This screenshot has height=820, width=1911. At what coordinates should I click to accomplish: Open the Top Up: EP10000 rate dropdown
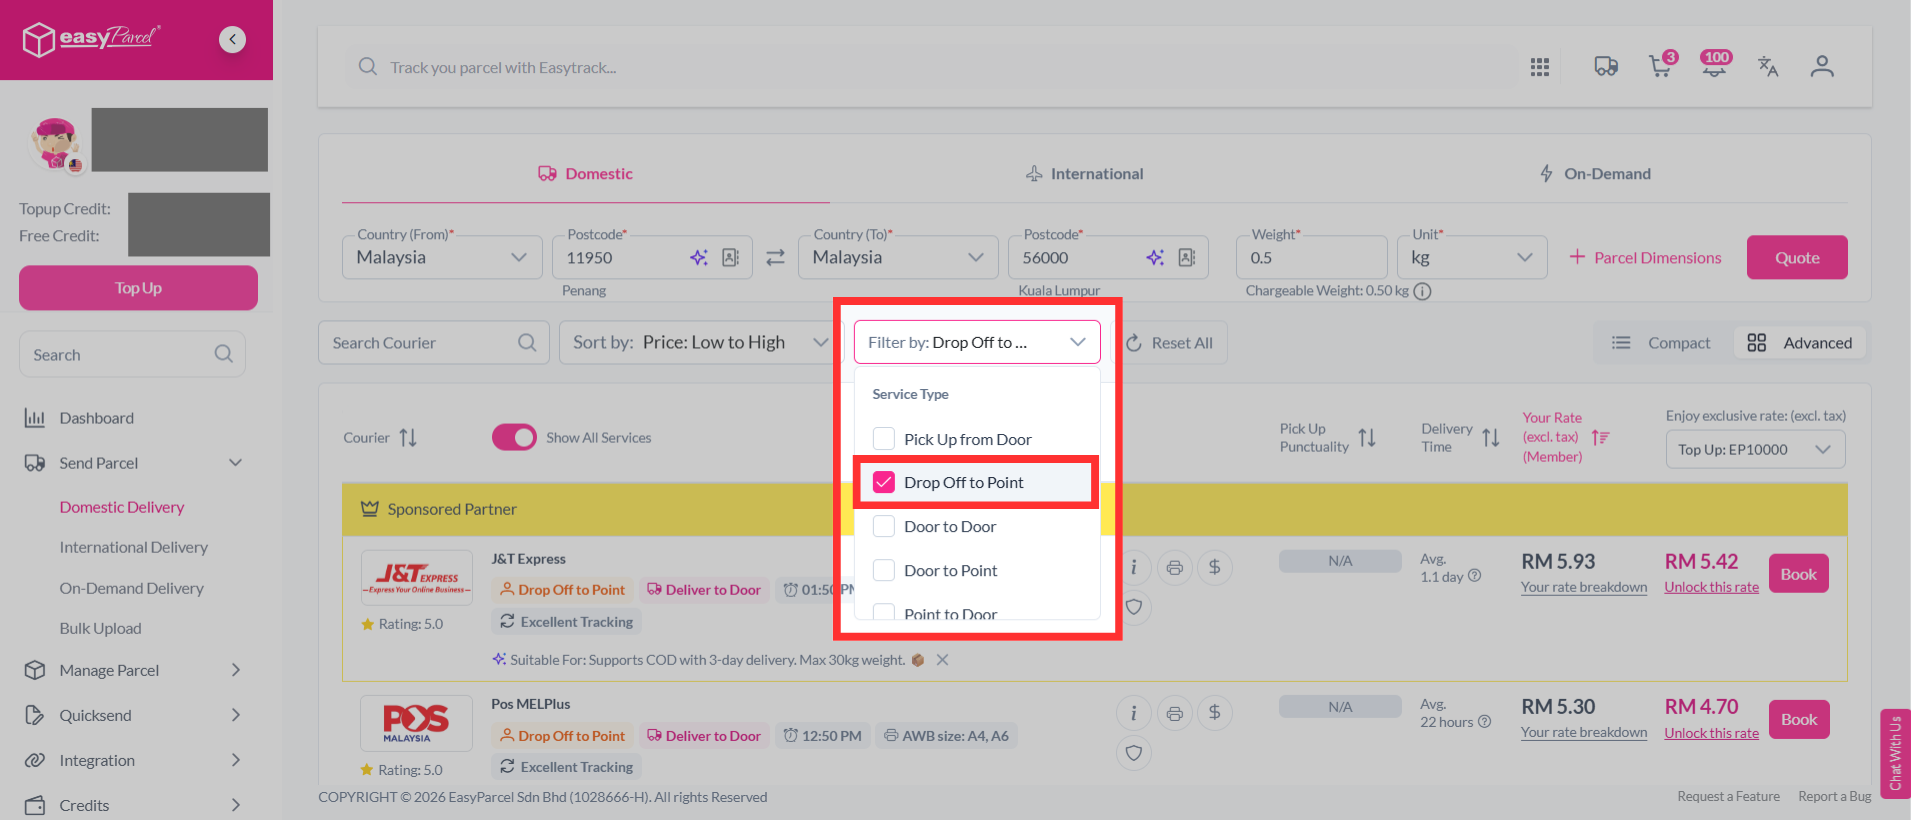pos(1755,450)
